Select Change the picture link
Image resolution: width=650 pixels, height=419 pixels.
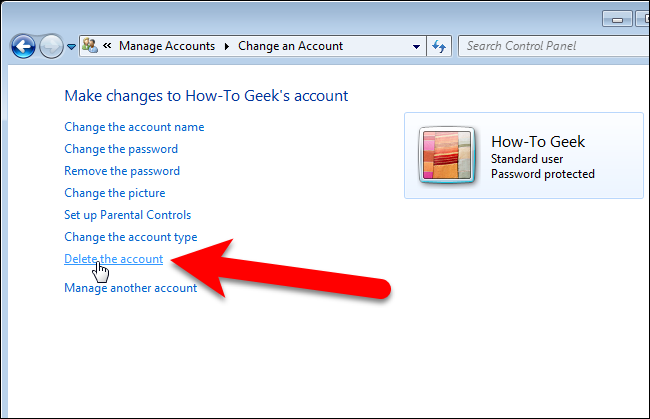click(115, 193)
